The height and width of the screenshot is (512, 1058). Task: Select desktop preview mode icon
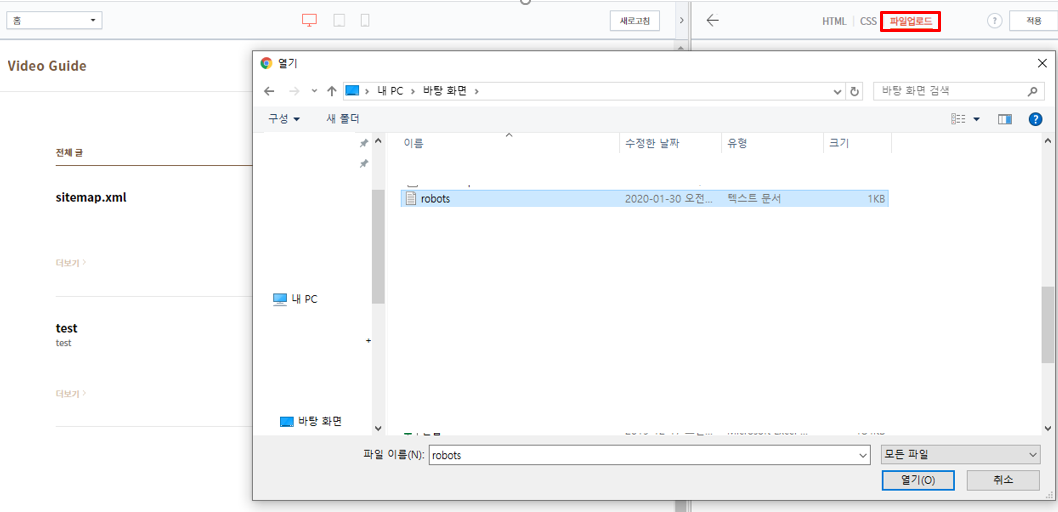click(309, 21)
